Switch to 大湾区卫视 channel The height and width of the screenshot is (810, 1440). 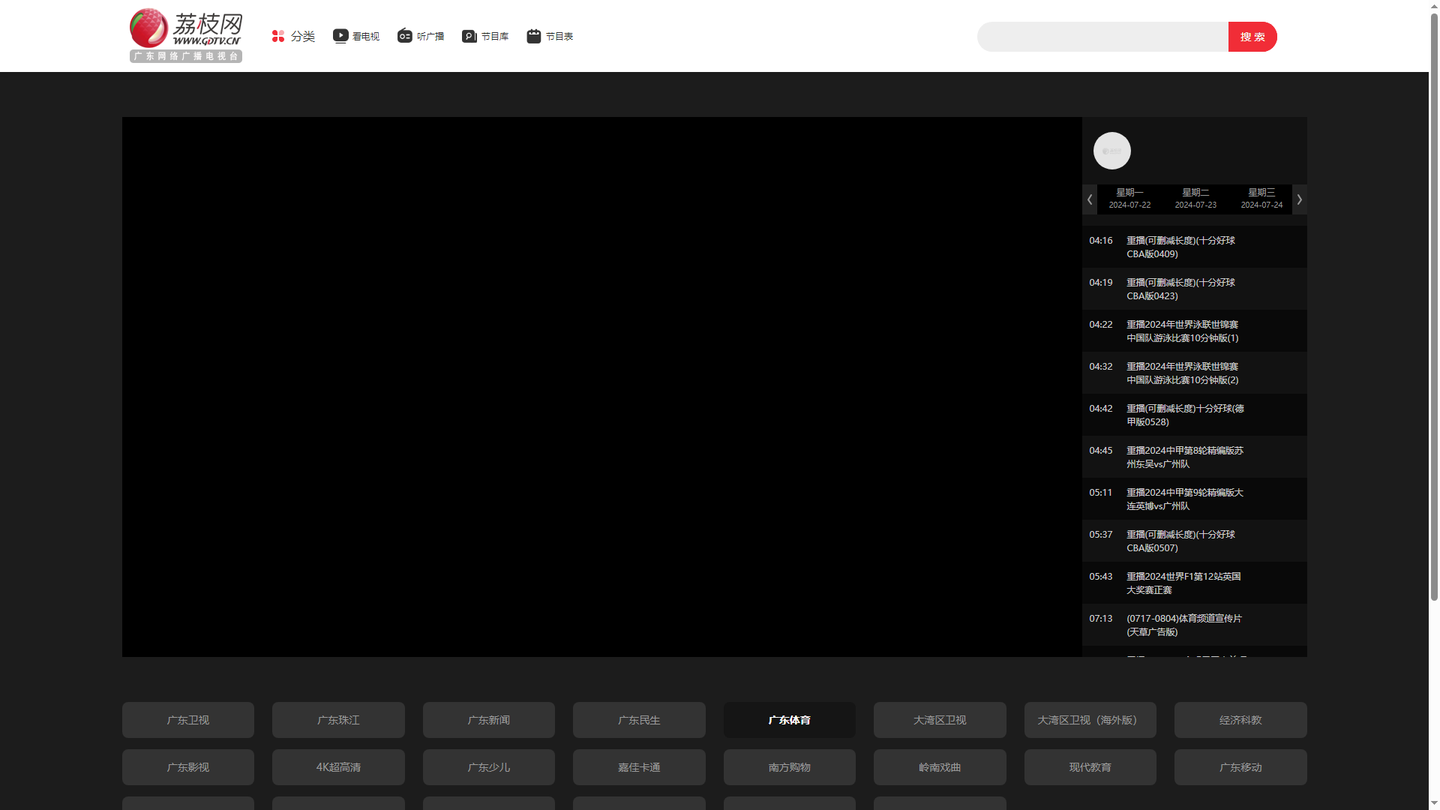(x=940, y=720)
